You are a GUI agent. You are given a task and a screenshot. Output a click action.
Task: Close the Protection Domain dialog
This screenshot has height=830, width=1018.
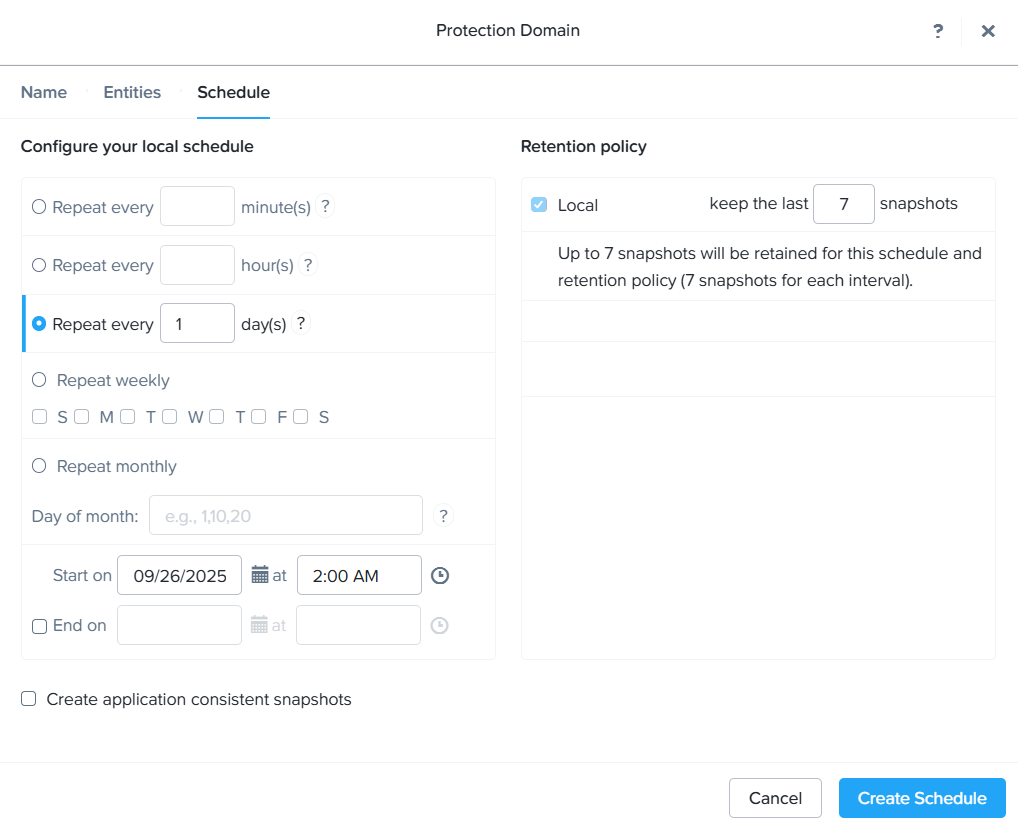pyautogui.click(x=988, y=31)
